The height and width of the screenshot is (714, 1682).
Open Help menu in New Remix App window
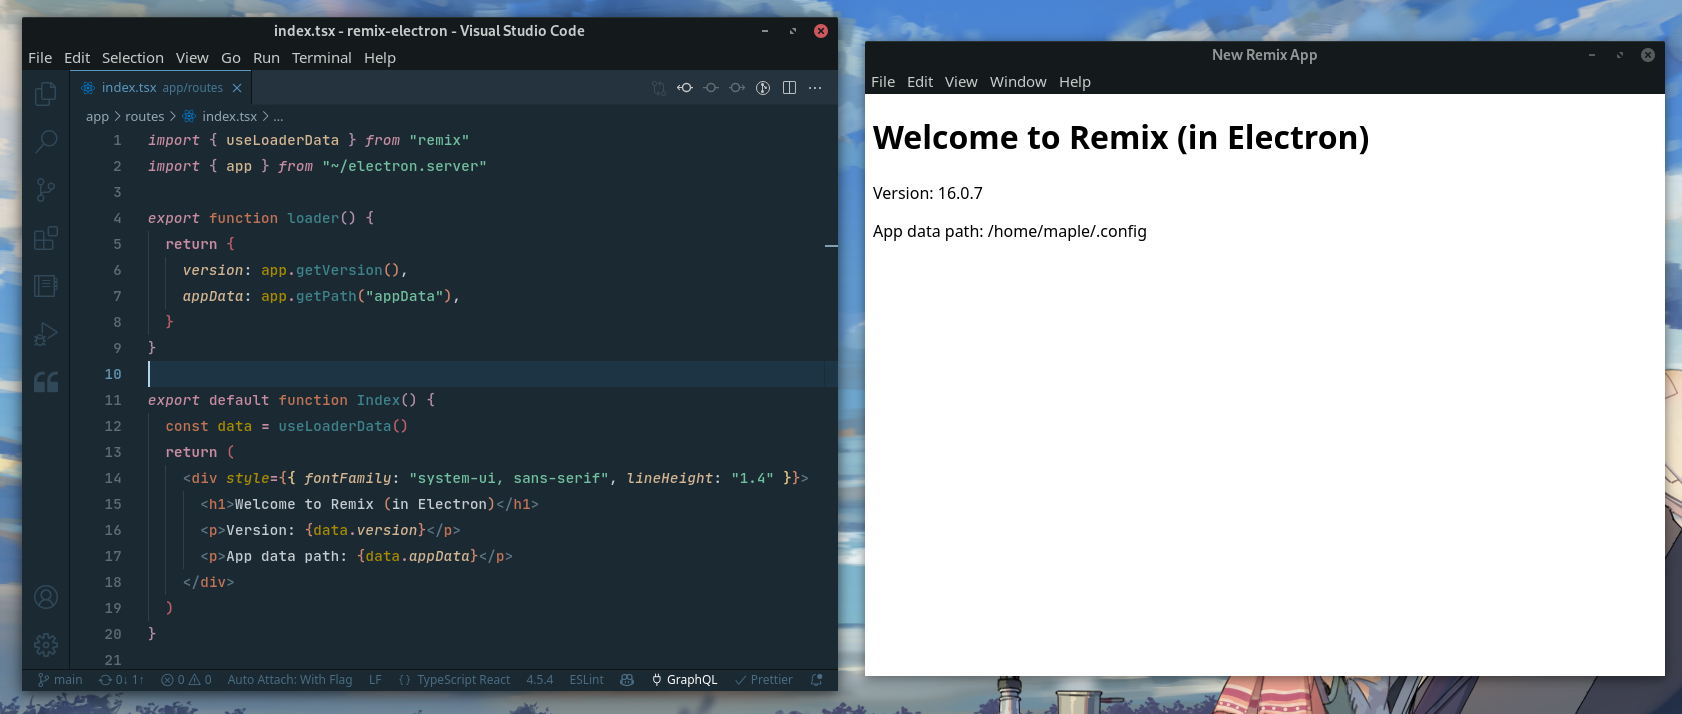click(x=1075, y=82)
